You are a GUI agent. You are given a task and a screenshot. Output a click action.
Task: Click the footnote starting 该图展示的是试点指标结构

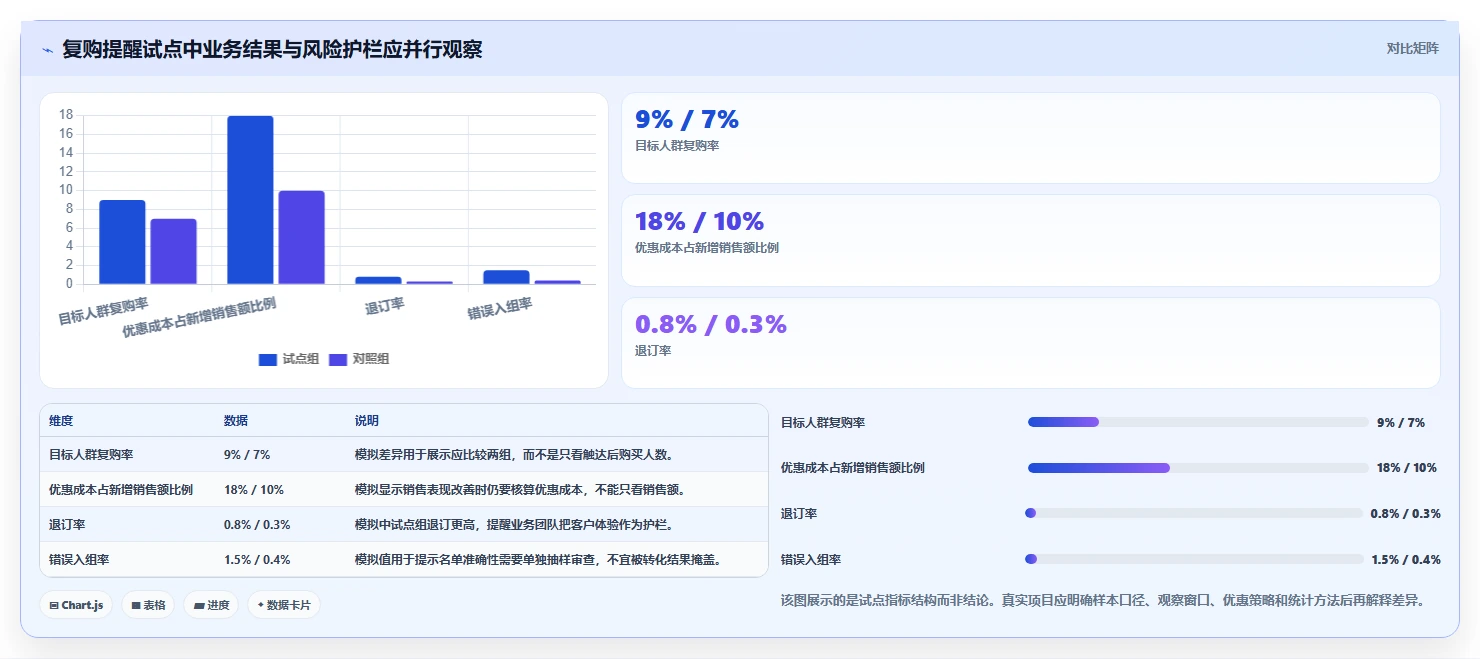[x=1102, y=600]
